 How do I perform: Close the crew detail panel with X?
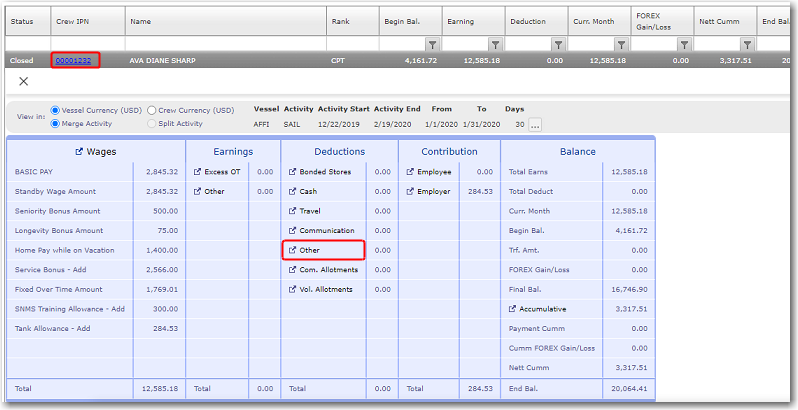click(x=24, y=81)
